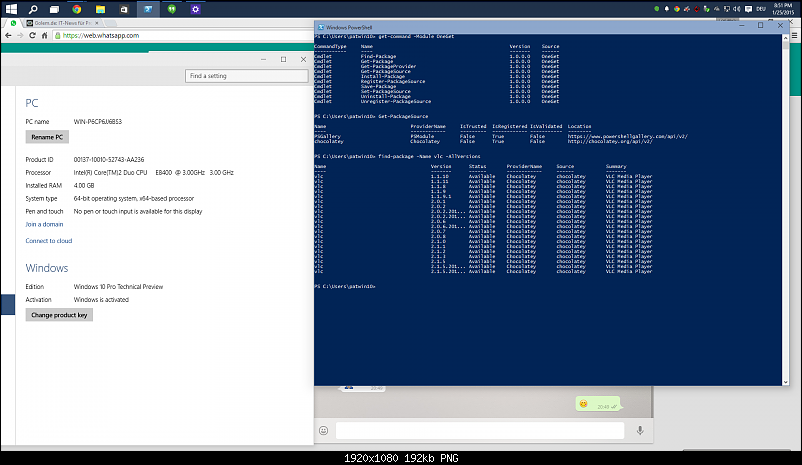Click the 'PSGallery' package source name
This screenshot has width=802, height=465.
click(x=327, y=137)
